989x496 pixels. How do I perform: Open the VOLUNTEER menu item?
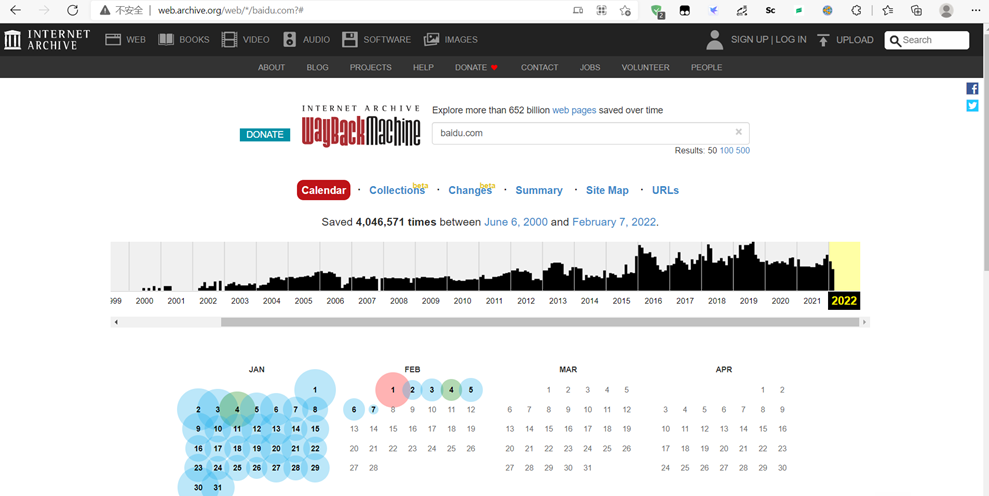point(645,67)
